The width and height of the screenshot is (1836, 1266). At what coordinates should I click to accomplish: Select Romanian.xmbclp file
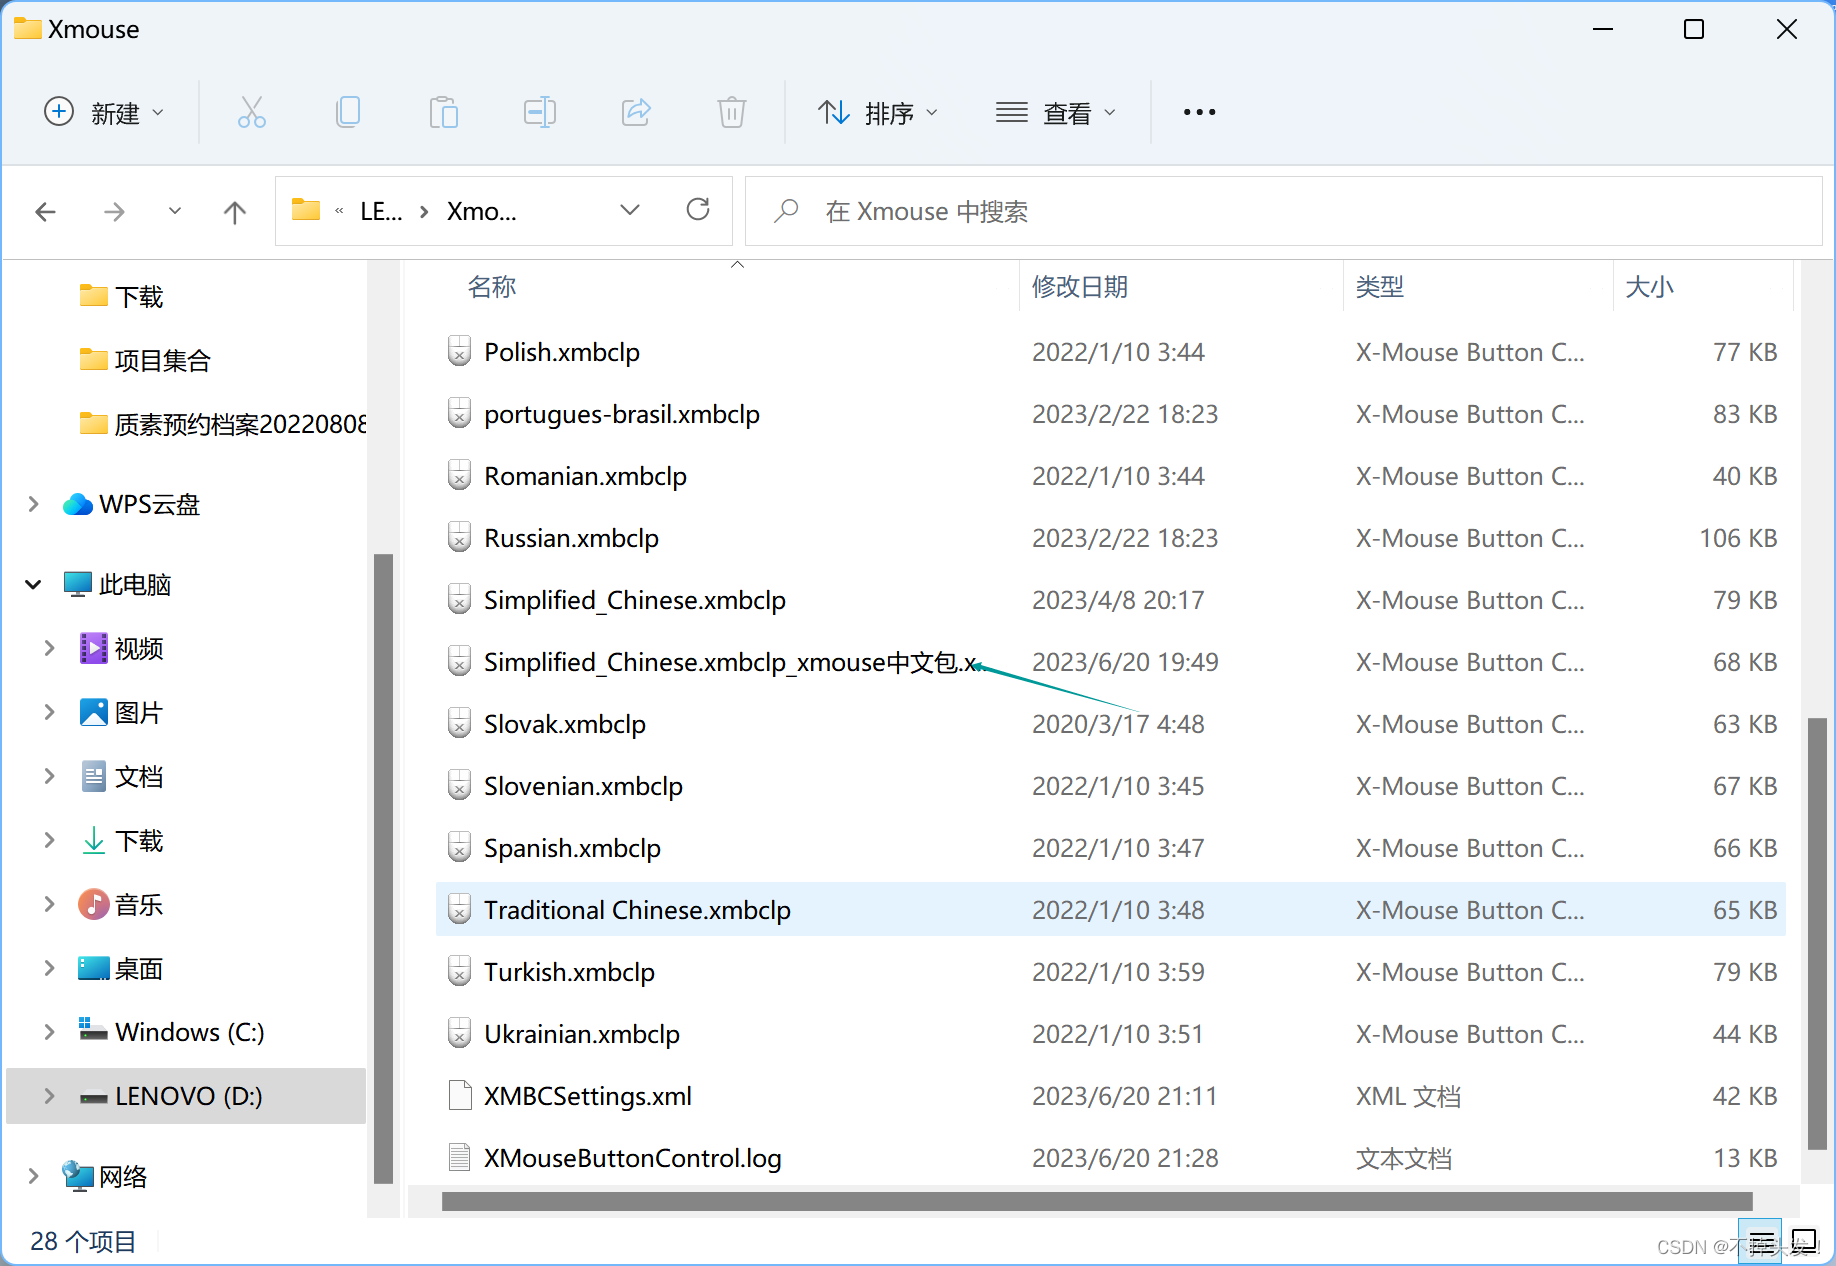(x=1111, y=476)
